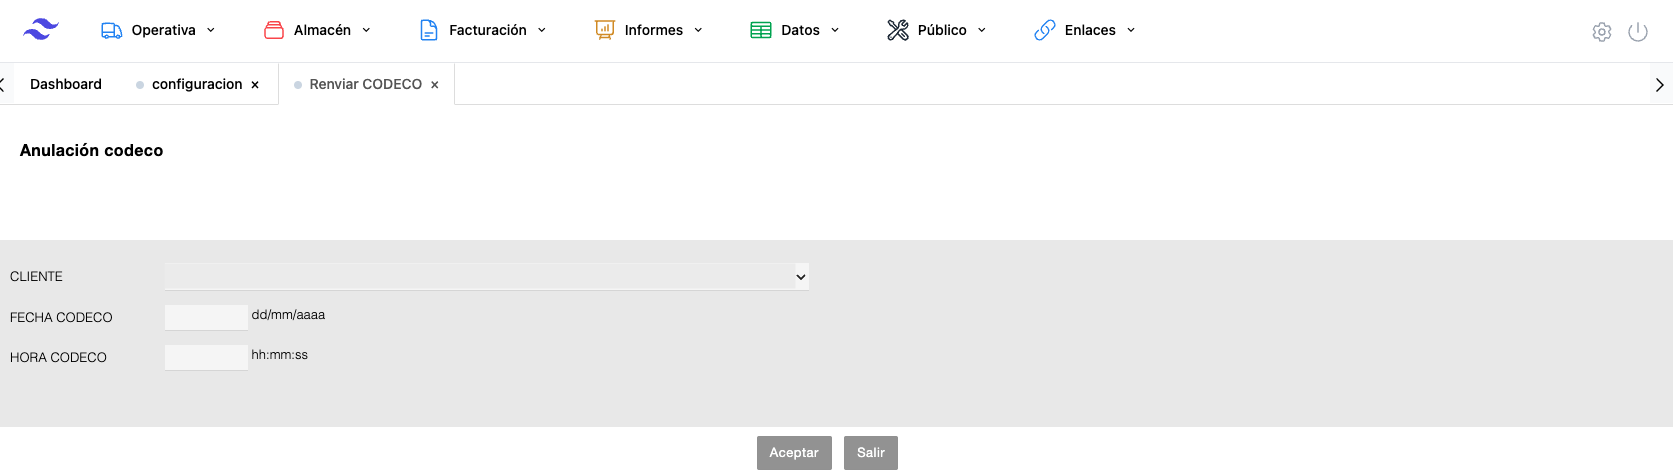The height and width of the screenshot is (472, 1673).
Task: Click the Informes chart board icon
Action: point(604,30)
